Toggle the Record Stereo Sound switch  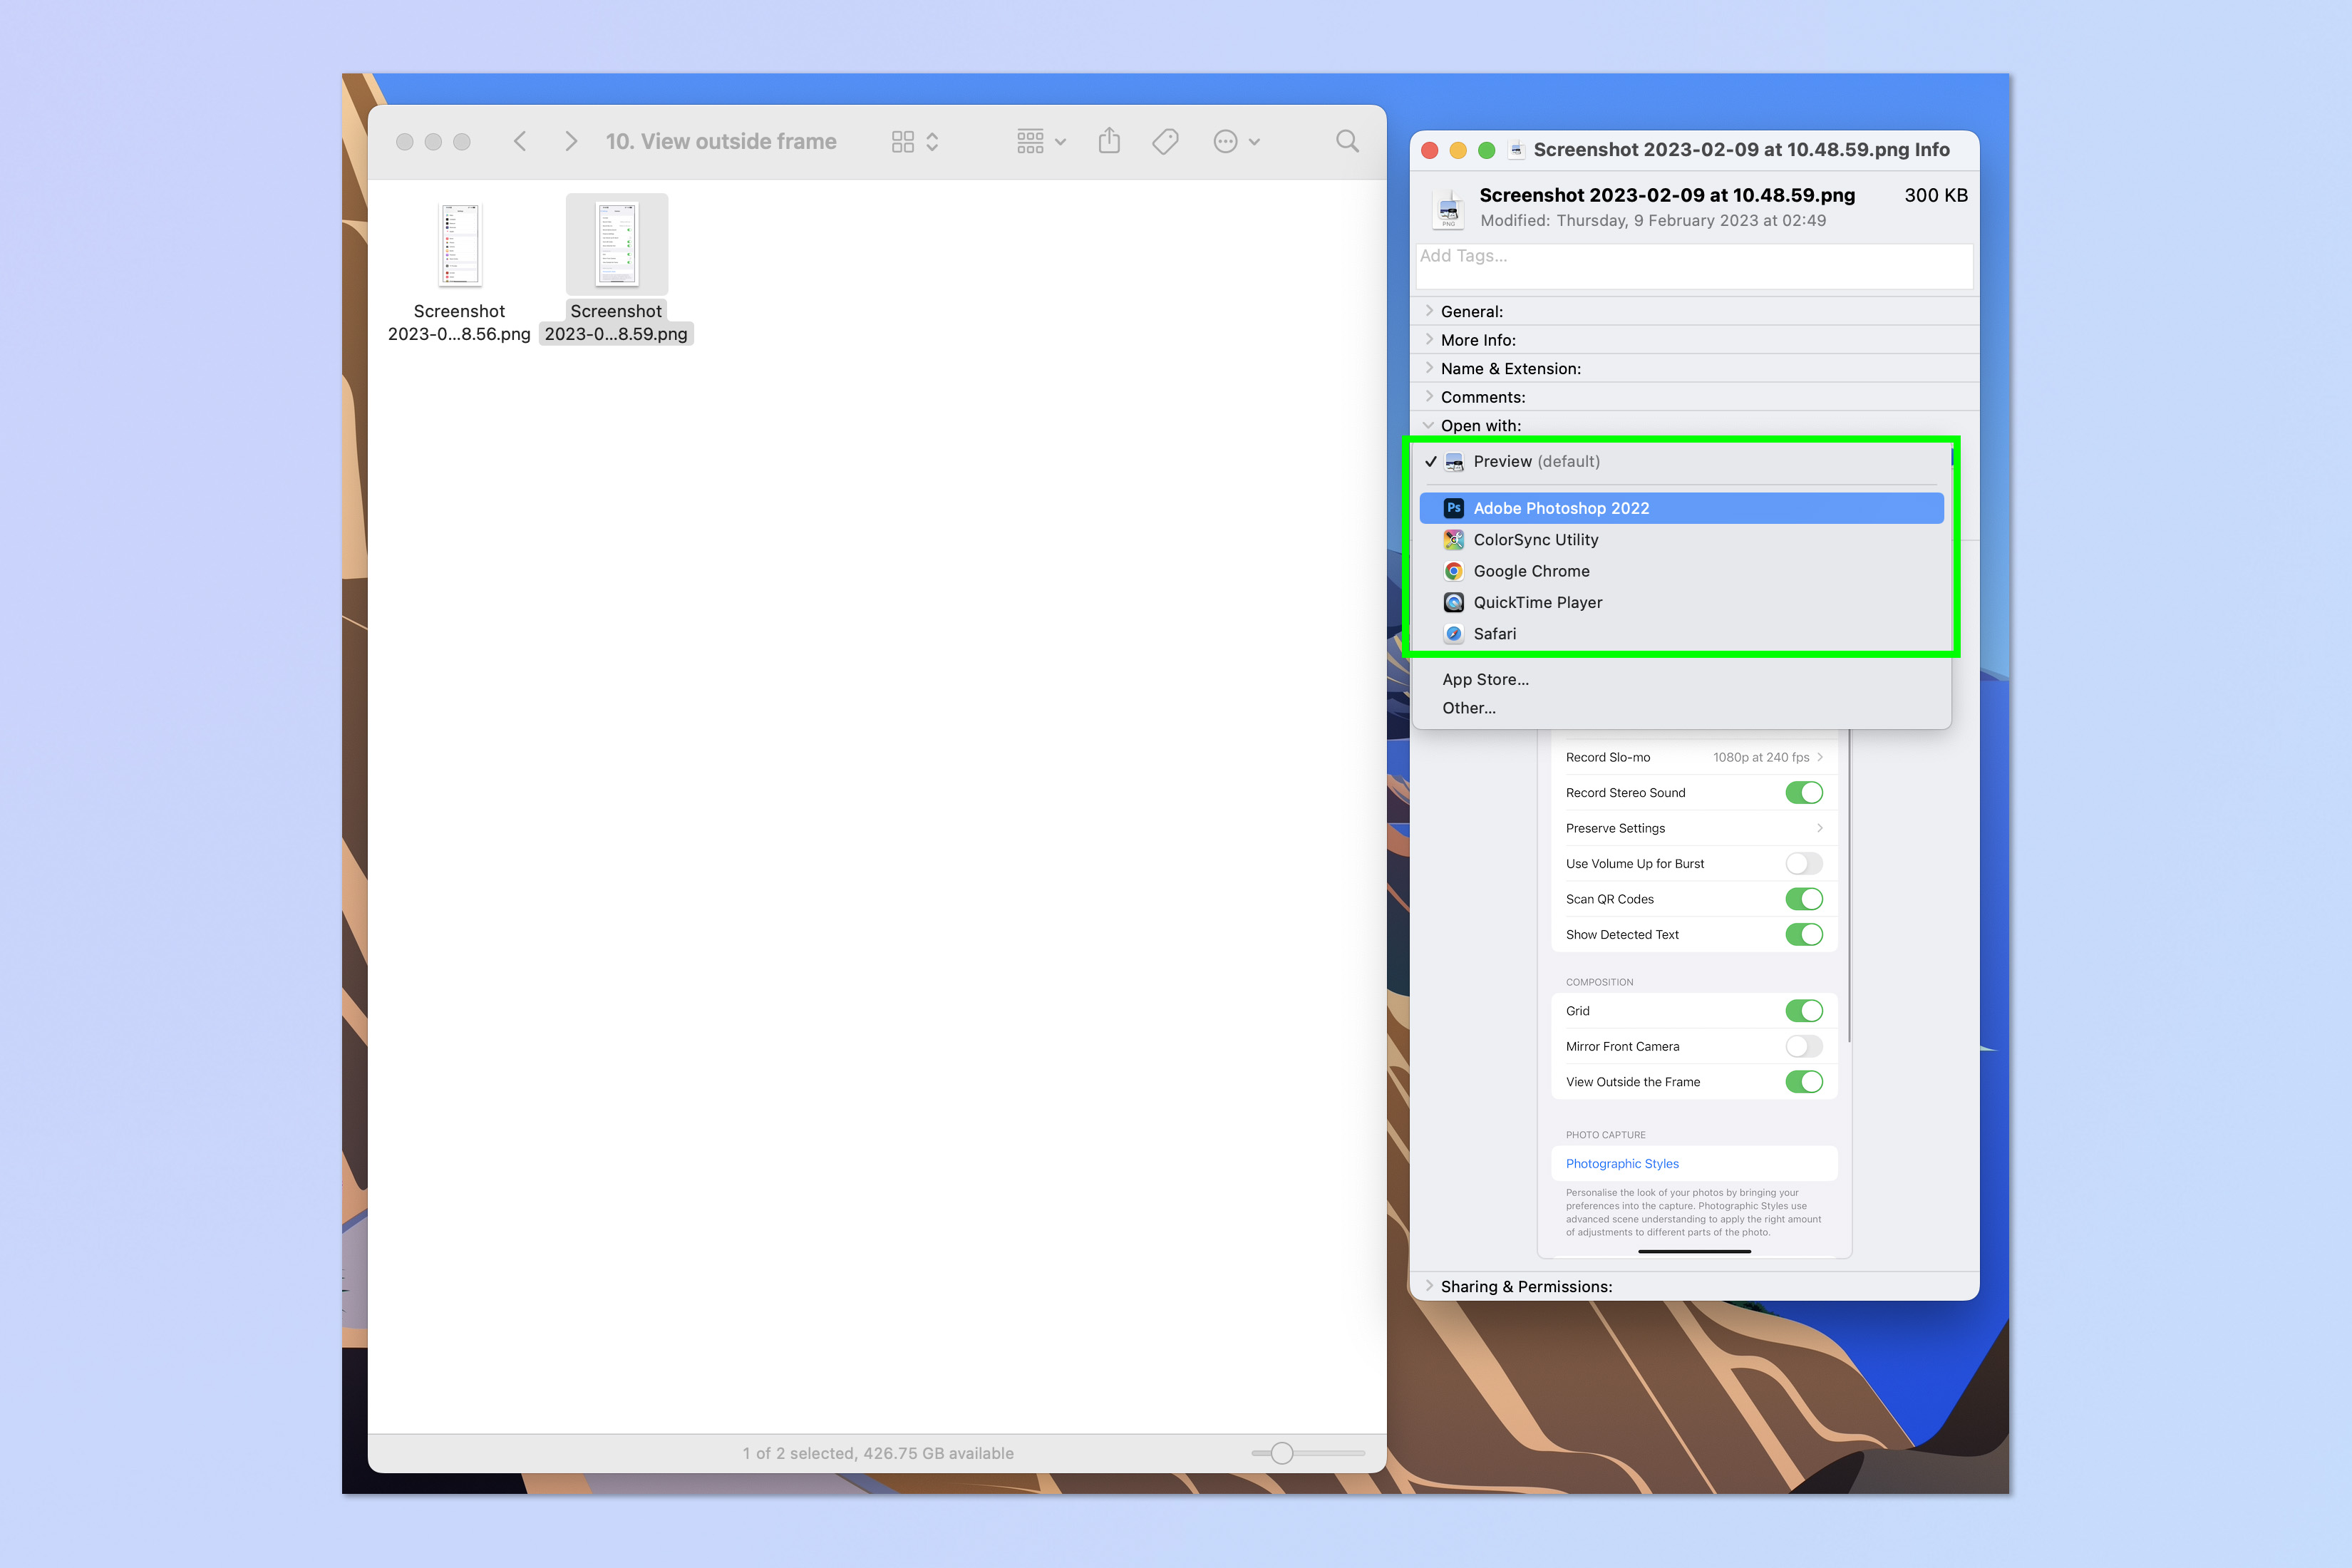tap(1802, 791)
